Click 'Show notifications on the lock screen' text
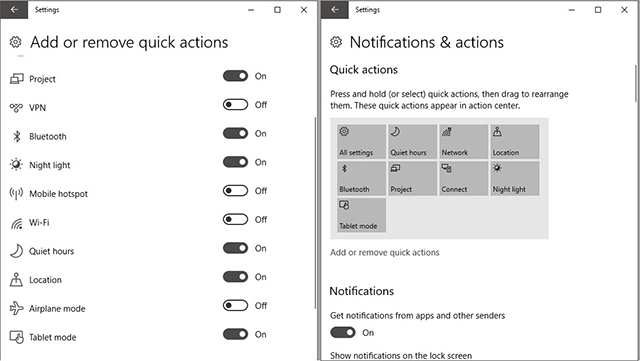The width and height of the screenshot is (640, 361). click(401, 355)
